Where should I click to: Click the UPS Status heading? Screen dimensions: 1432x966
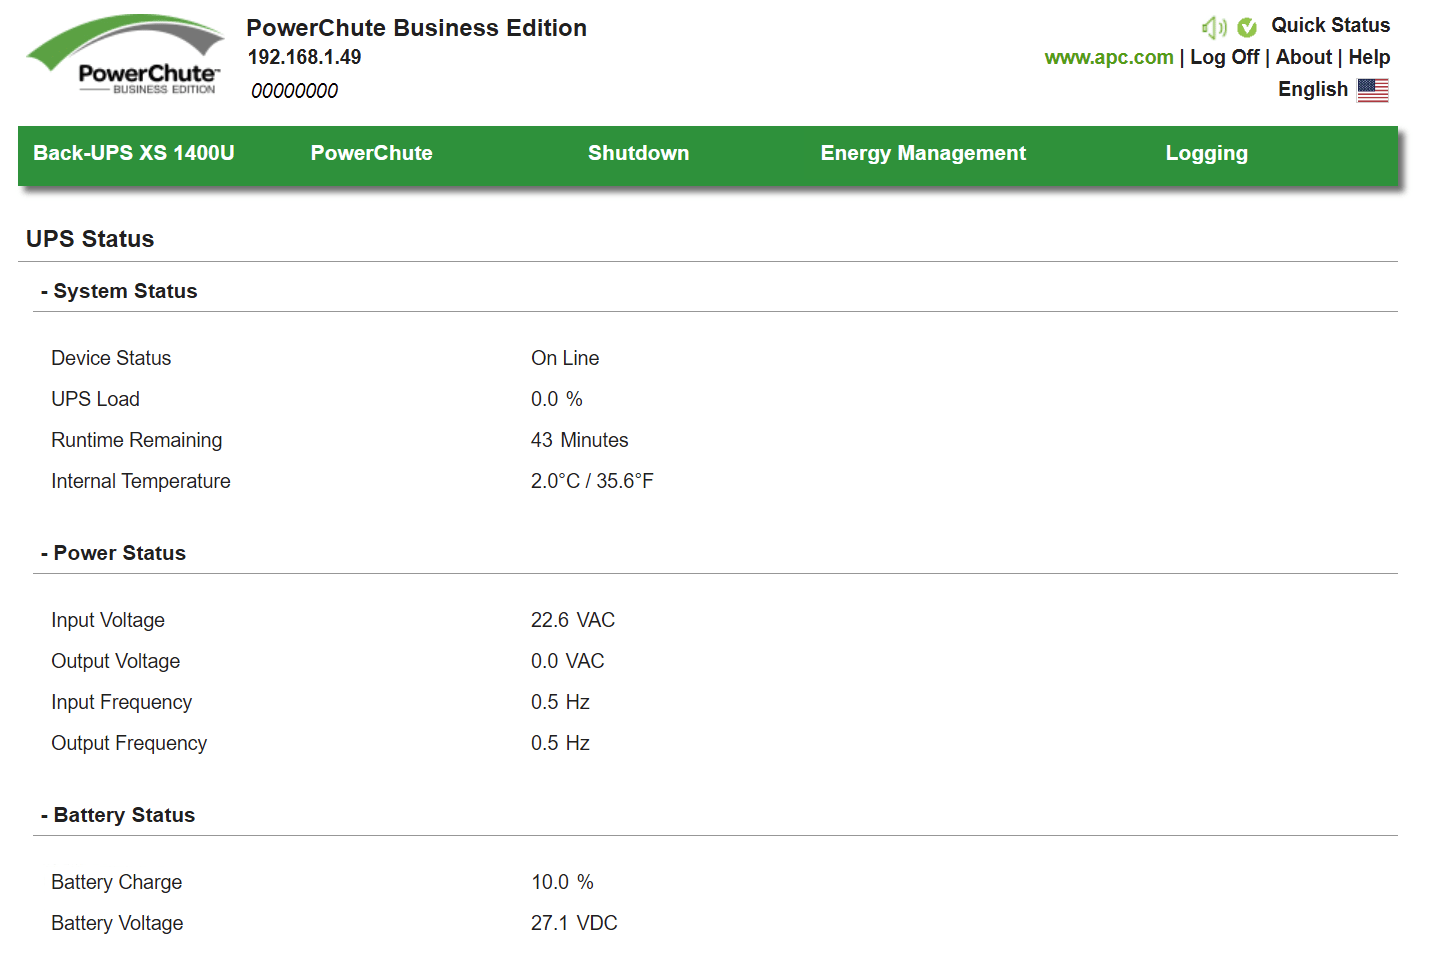tap(90, 239)
